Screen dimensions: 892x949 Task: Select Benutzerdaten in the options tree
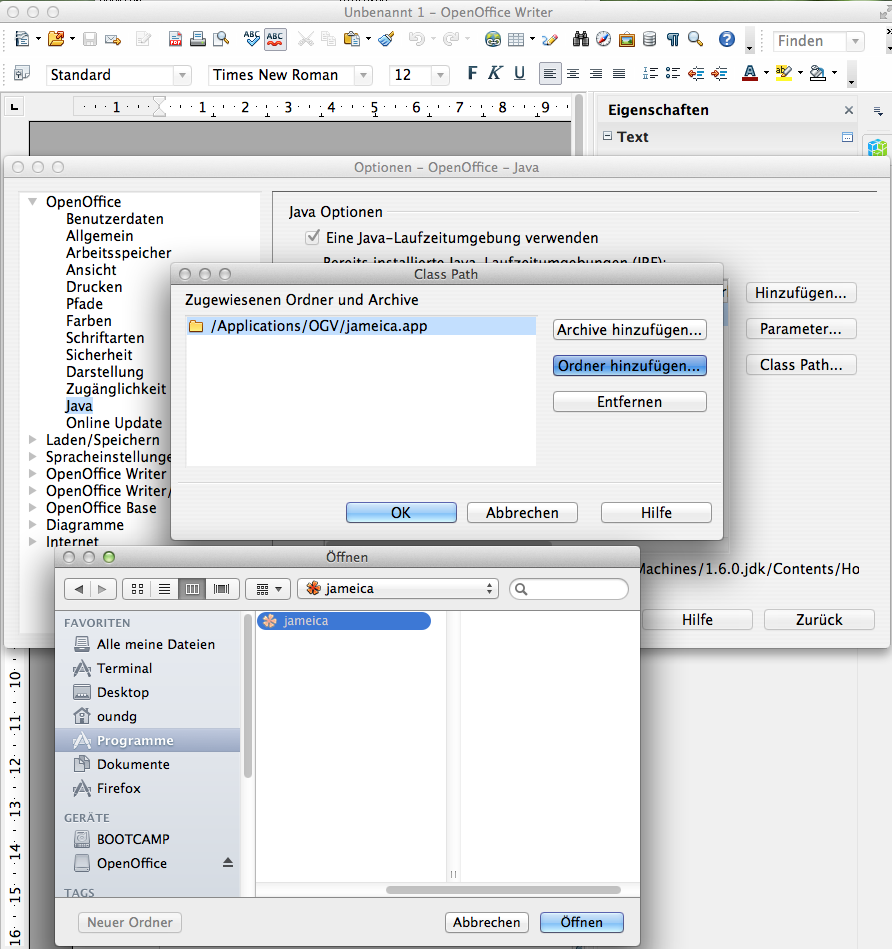click(x=114, y=218)
